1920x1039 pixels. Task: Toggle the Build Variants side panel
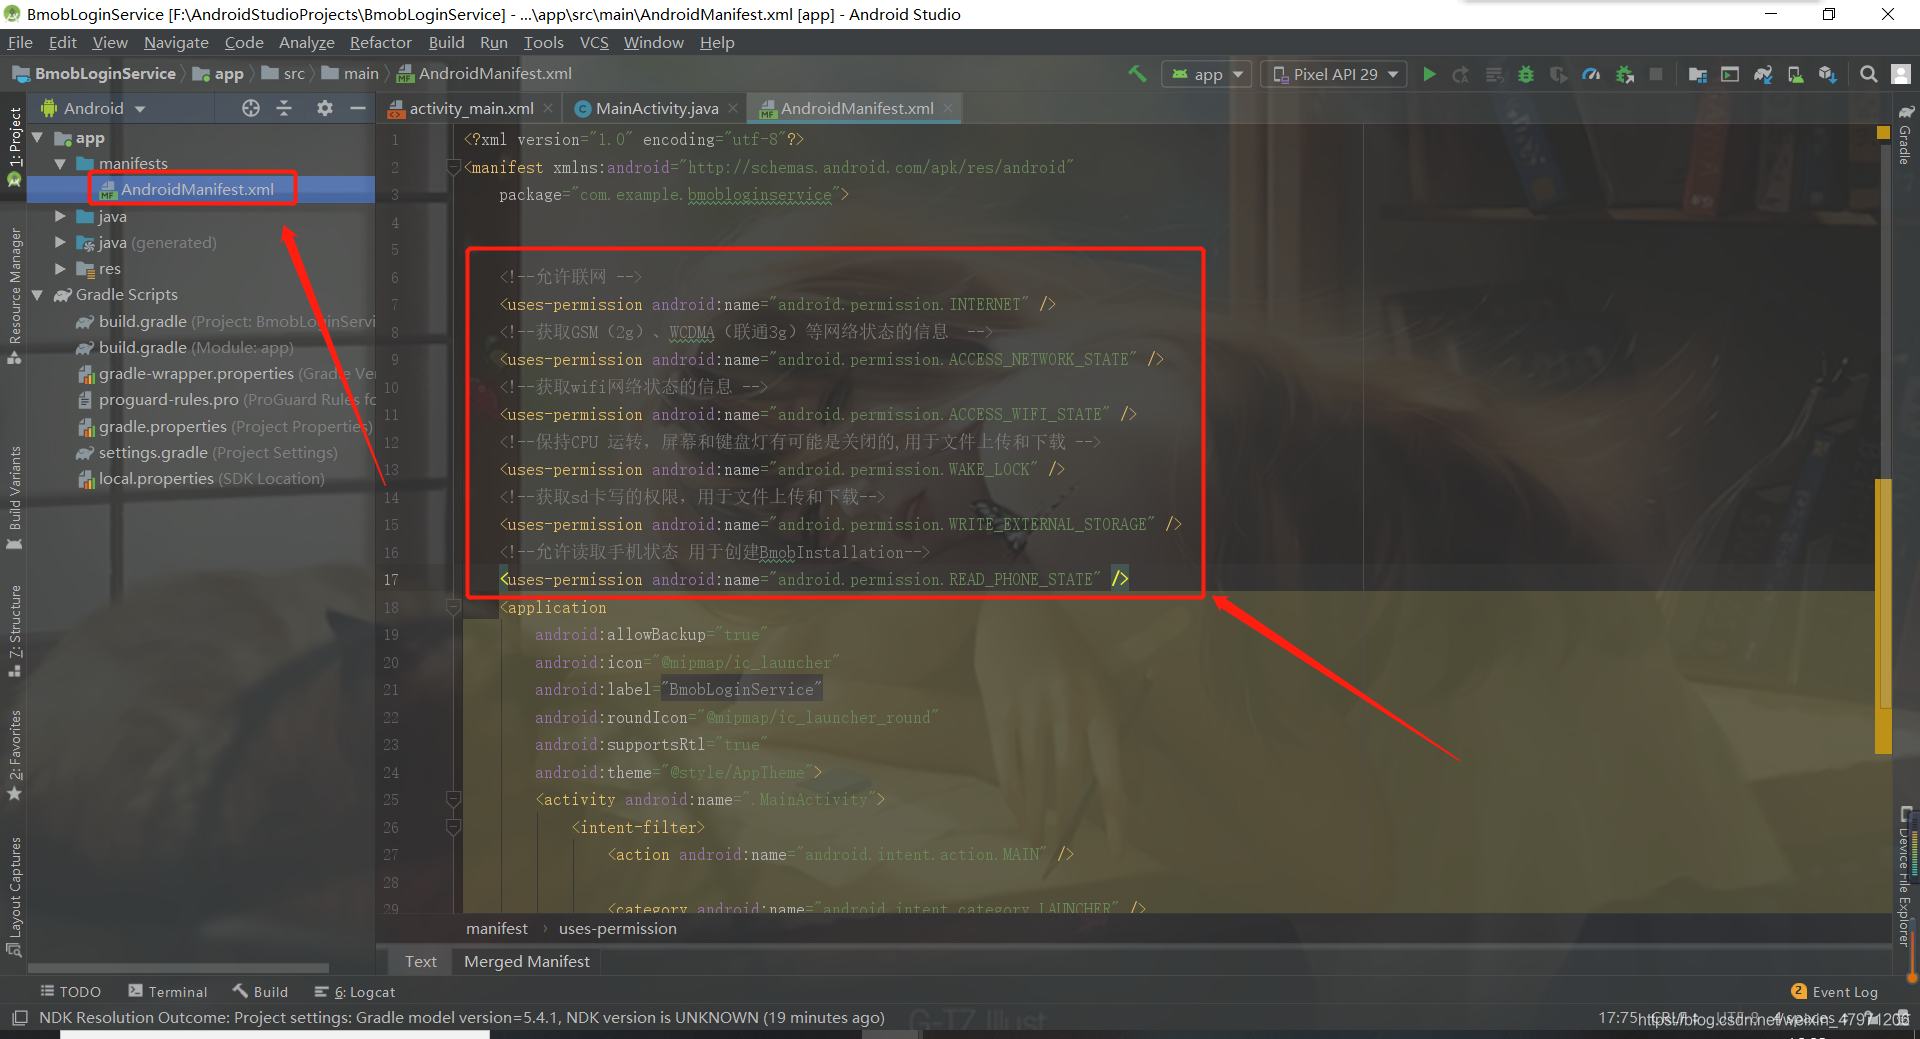(14, 497)
